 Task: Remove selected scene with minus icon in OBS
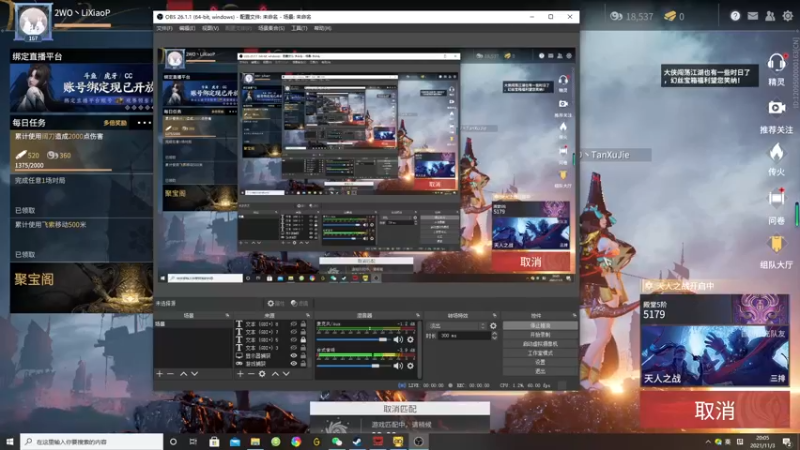click(x=170, y=374)
